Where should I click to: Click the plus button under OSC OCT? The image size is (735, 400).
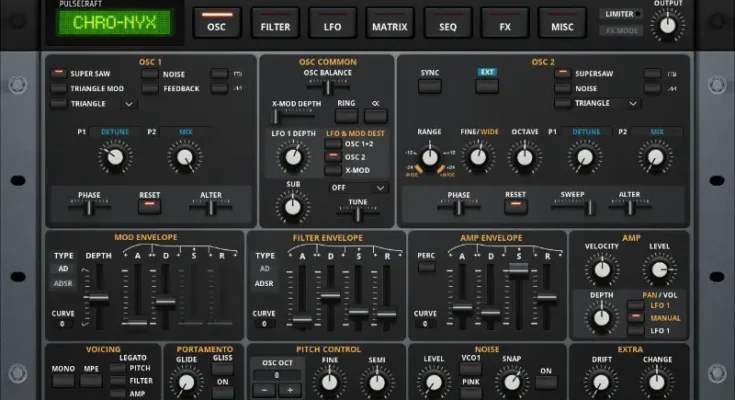point(288,390)
